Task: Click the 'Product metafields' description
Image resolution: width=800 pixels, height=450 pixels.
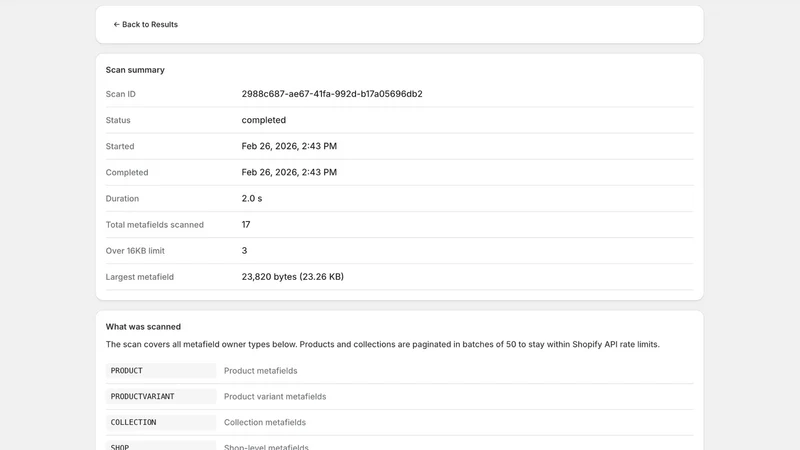Action: pyautogui.click(x=260, y=371)
